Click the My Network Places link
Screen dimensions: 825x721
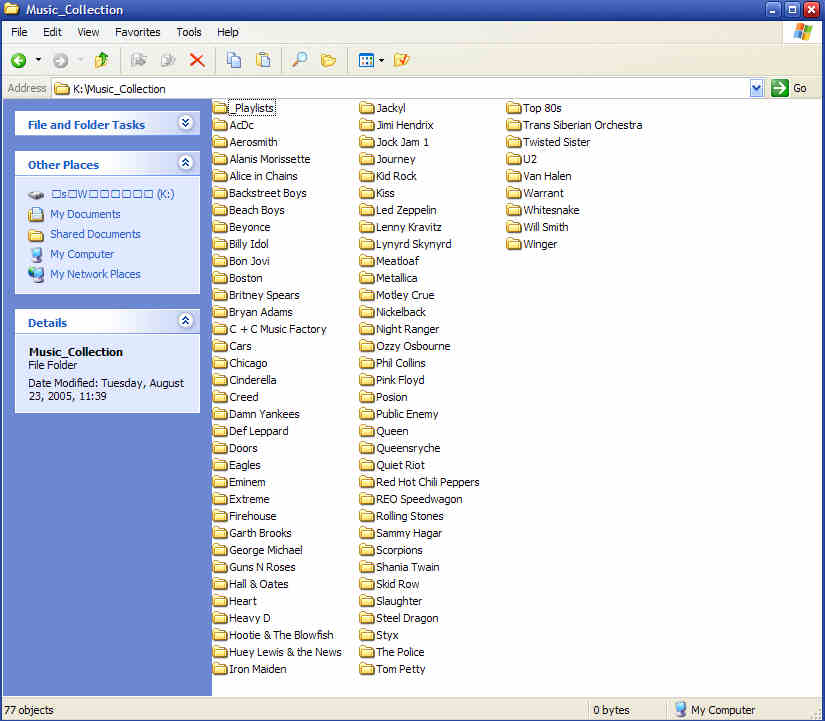[x=95, y=274]
